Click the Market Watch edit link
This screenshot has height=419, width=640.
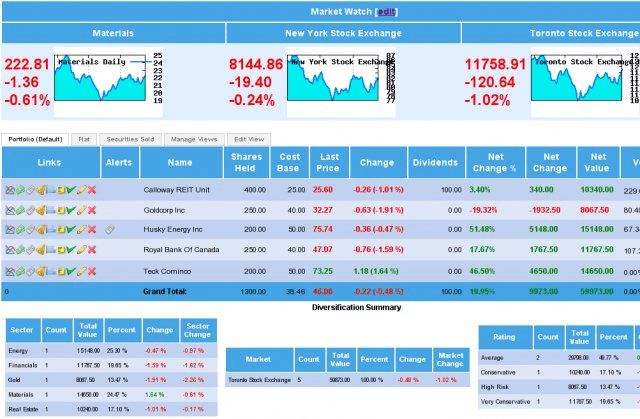pyautogui.click(x=386, y=12)
